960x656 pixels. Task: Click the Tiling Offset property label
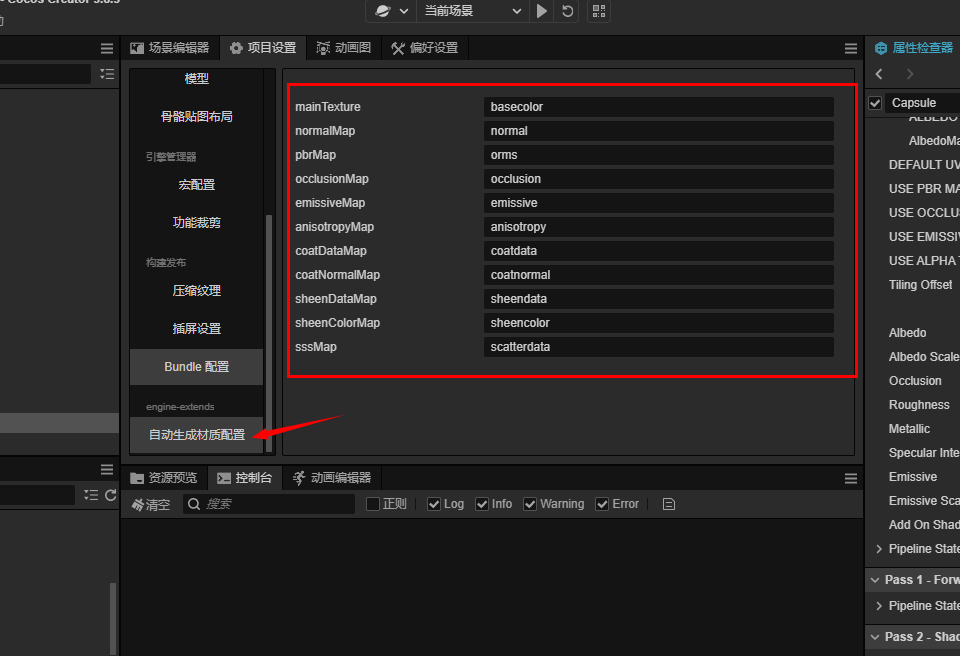pos(920,285)
